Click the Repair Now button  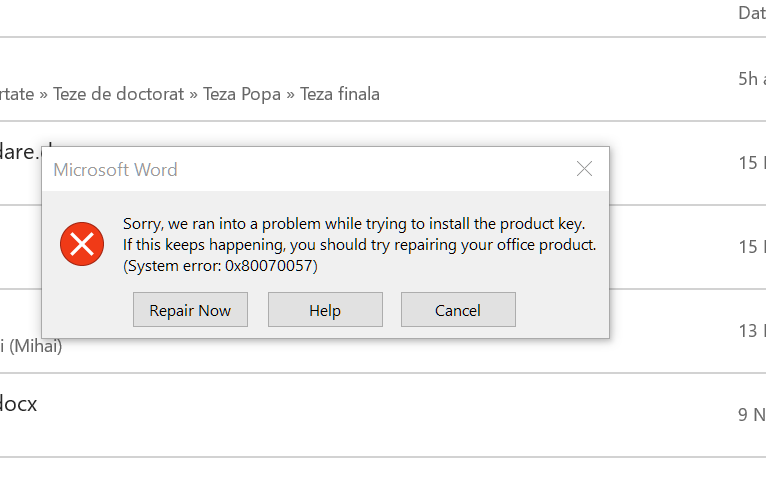coord(190,310)
